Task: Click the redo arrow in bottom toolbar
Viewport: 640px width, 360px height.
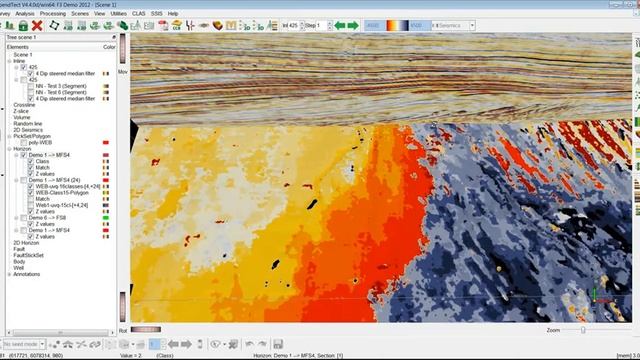Action: coord(262,344)
